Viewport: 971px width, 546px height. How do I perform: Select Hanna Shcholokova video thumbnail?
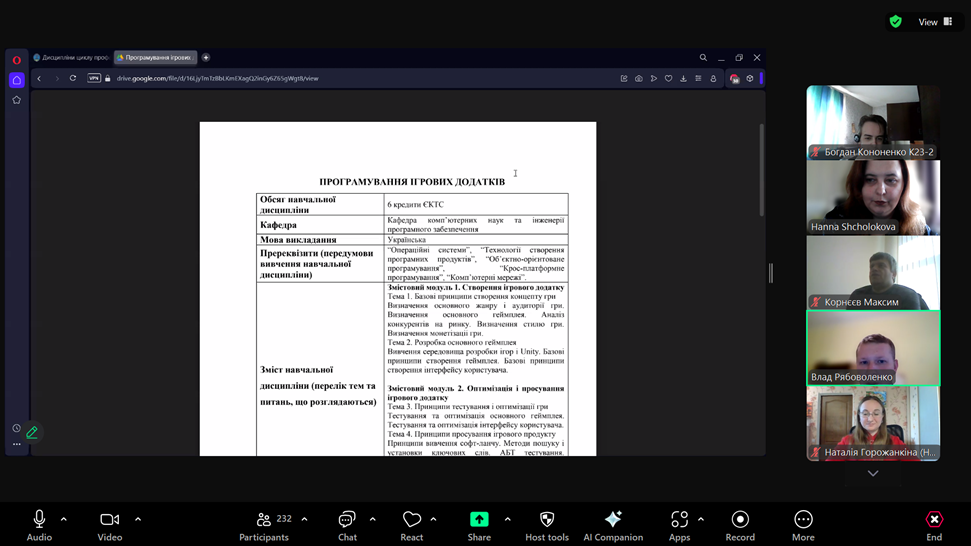pos(873,197)
